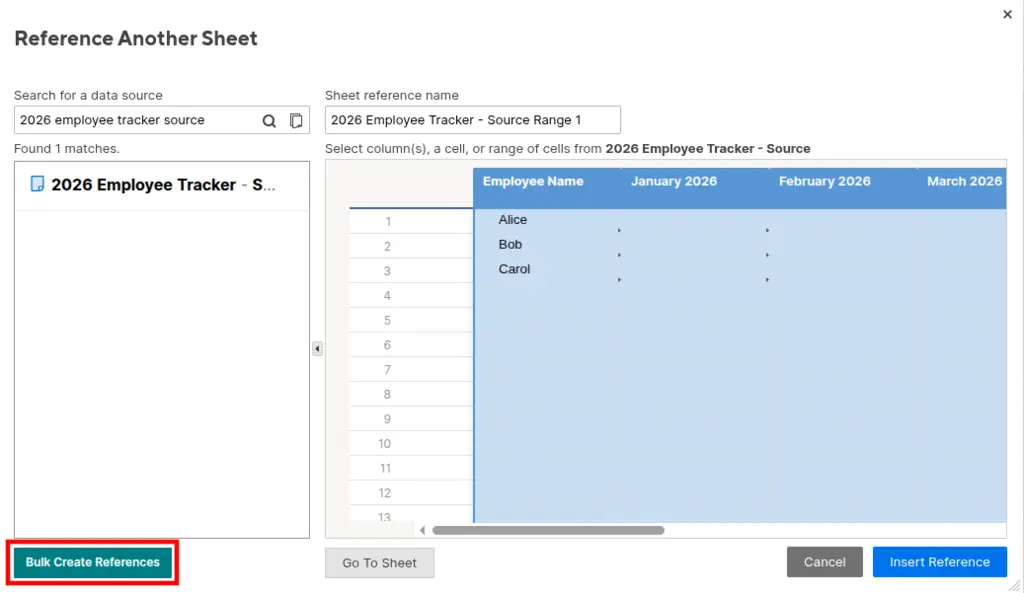Screen dimensions: 1024x593
Task: Click row number 9
Action: (x=411, y=419)
